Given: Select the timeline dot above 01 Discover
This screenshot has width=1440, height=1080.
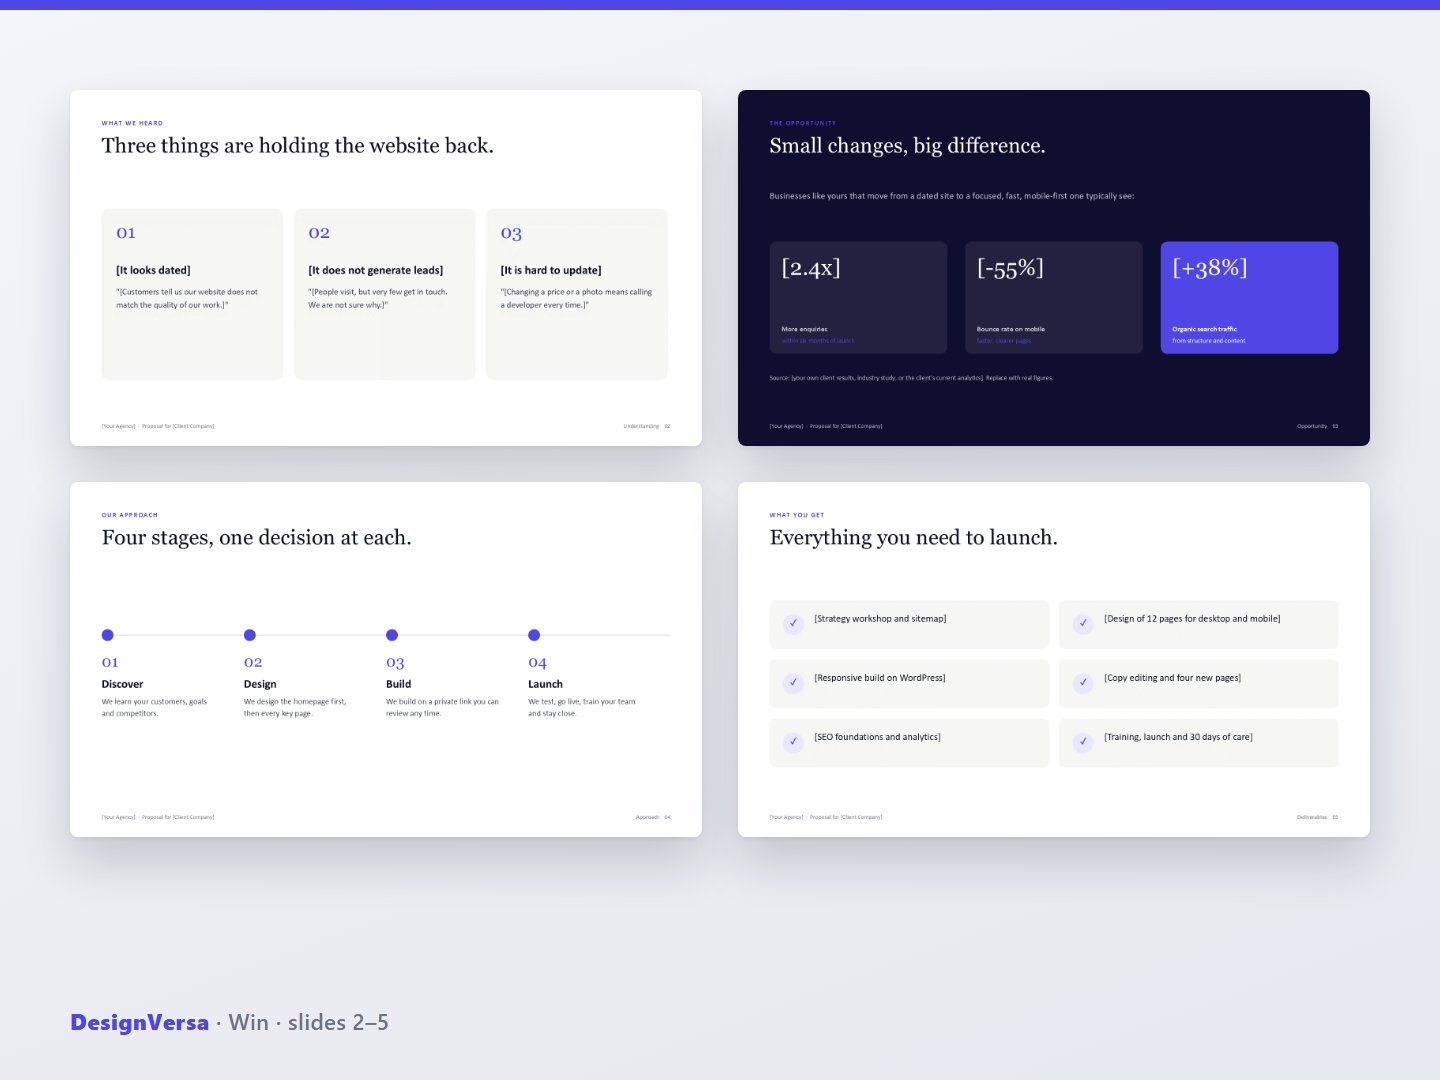Looking at the screenshot, I should pyautogui.click(x=108, y=635).
